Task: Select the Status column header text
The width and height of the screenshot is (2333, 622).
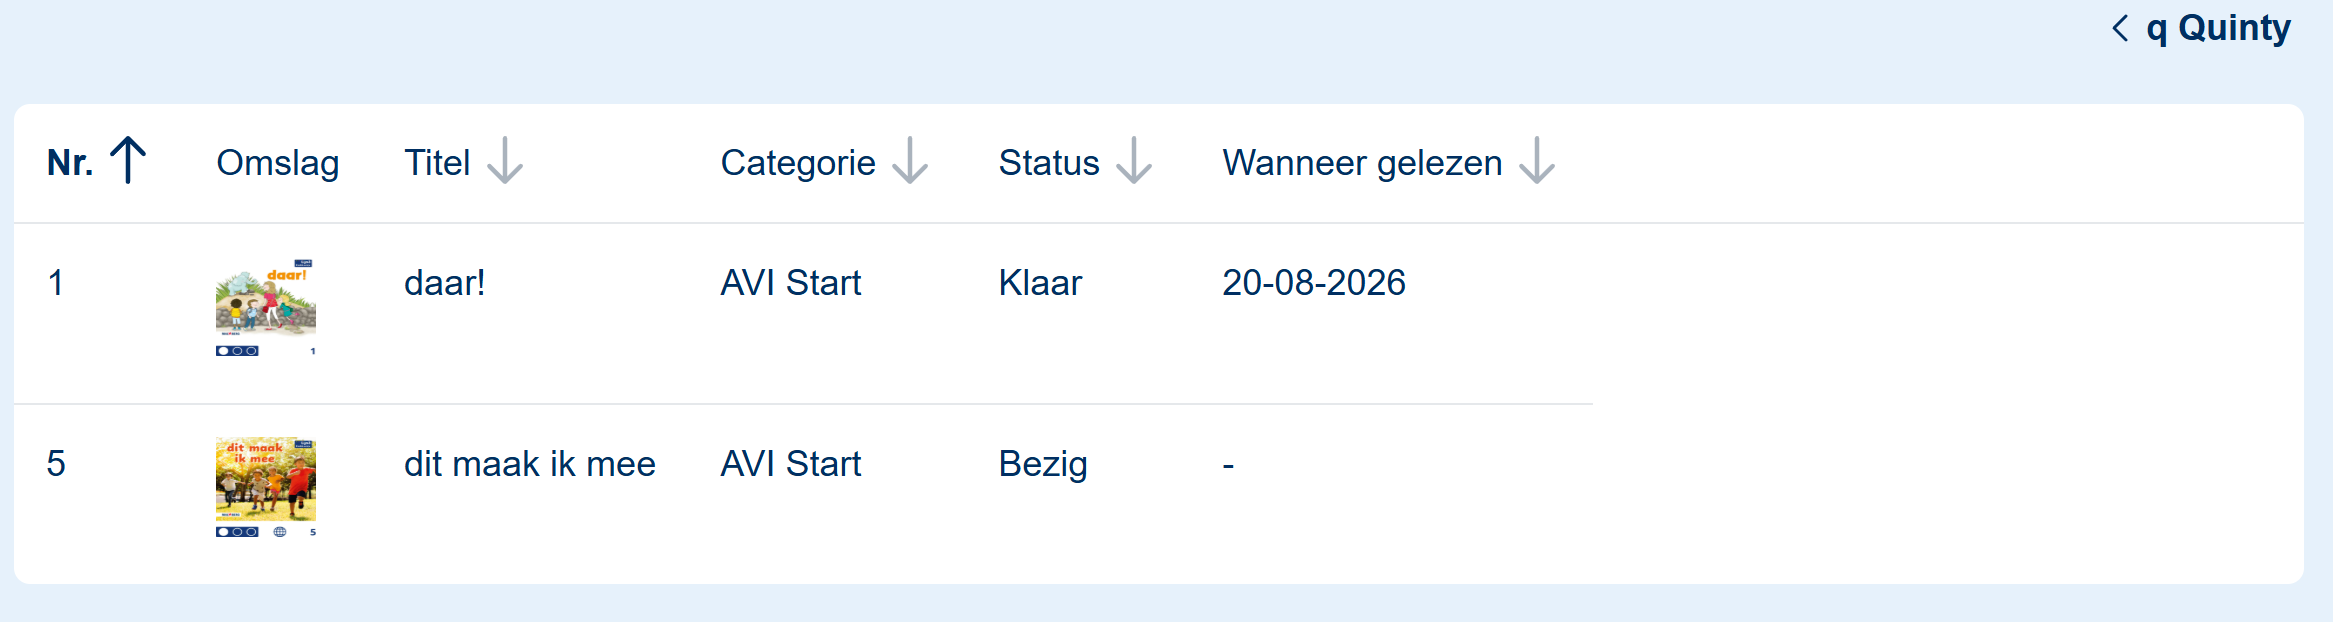Action: pyautogui.click(x=1049, y=163)
